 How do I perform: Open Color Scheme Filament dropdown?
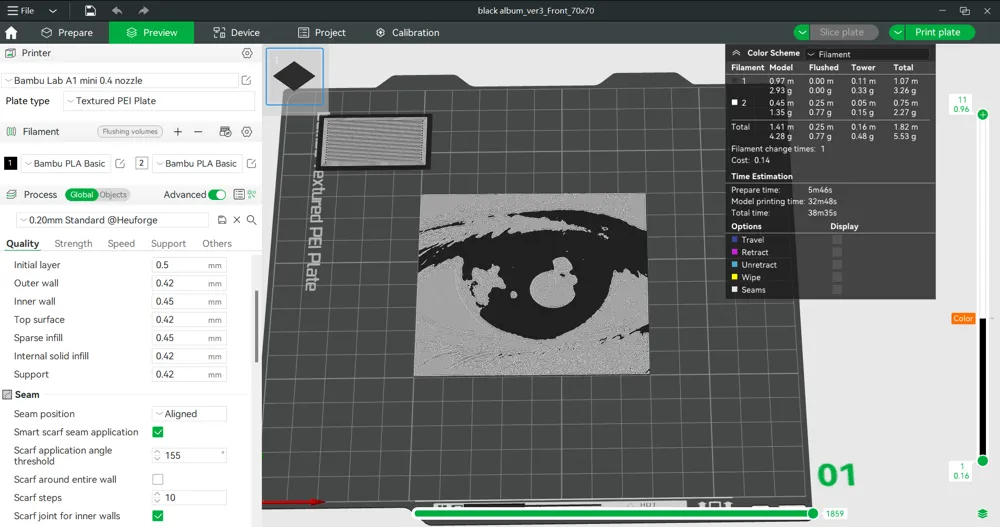(867, 54)
